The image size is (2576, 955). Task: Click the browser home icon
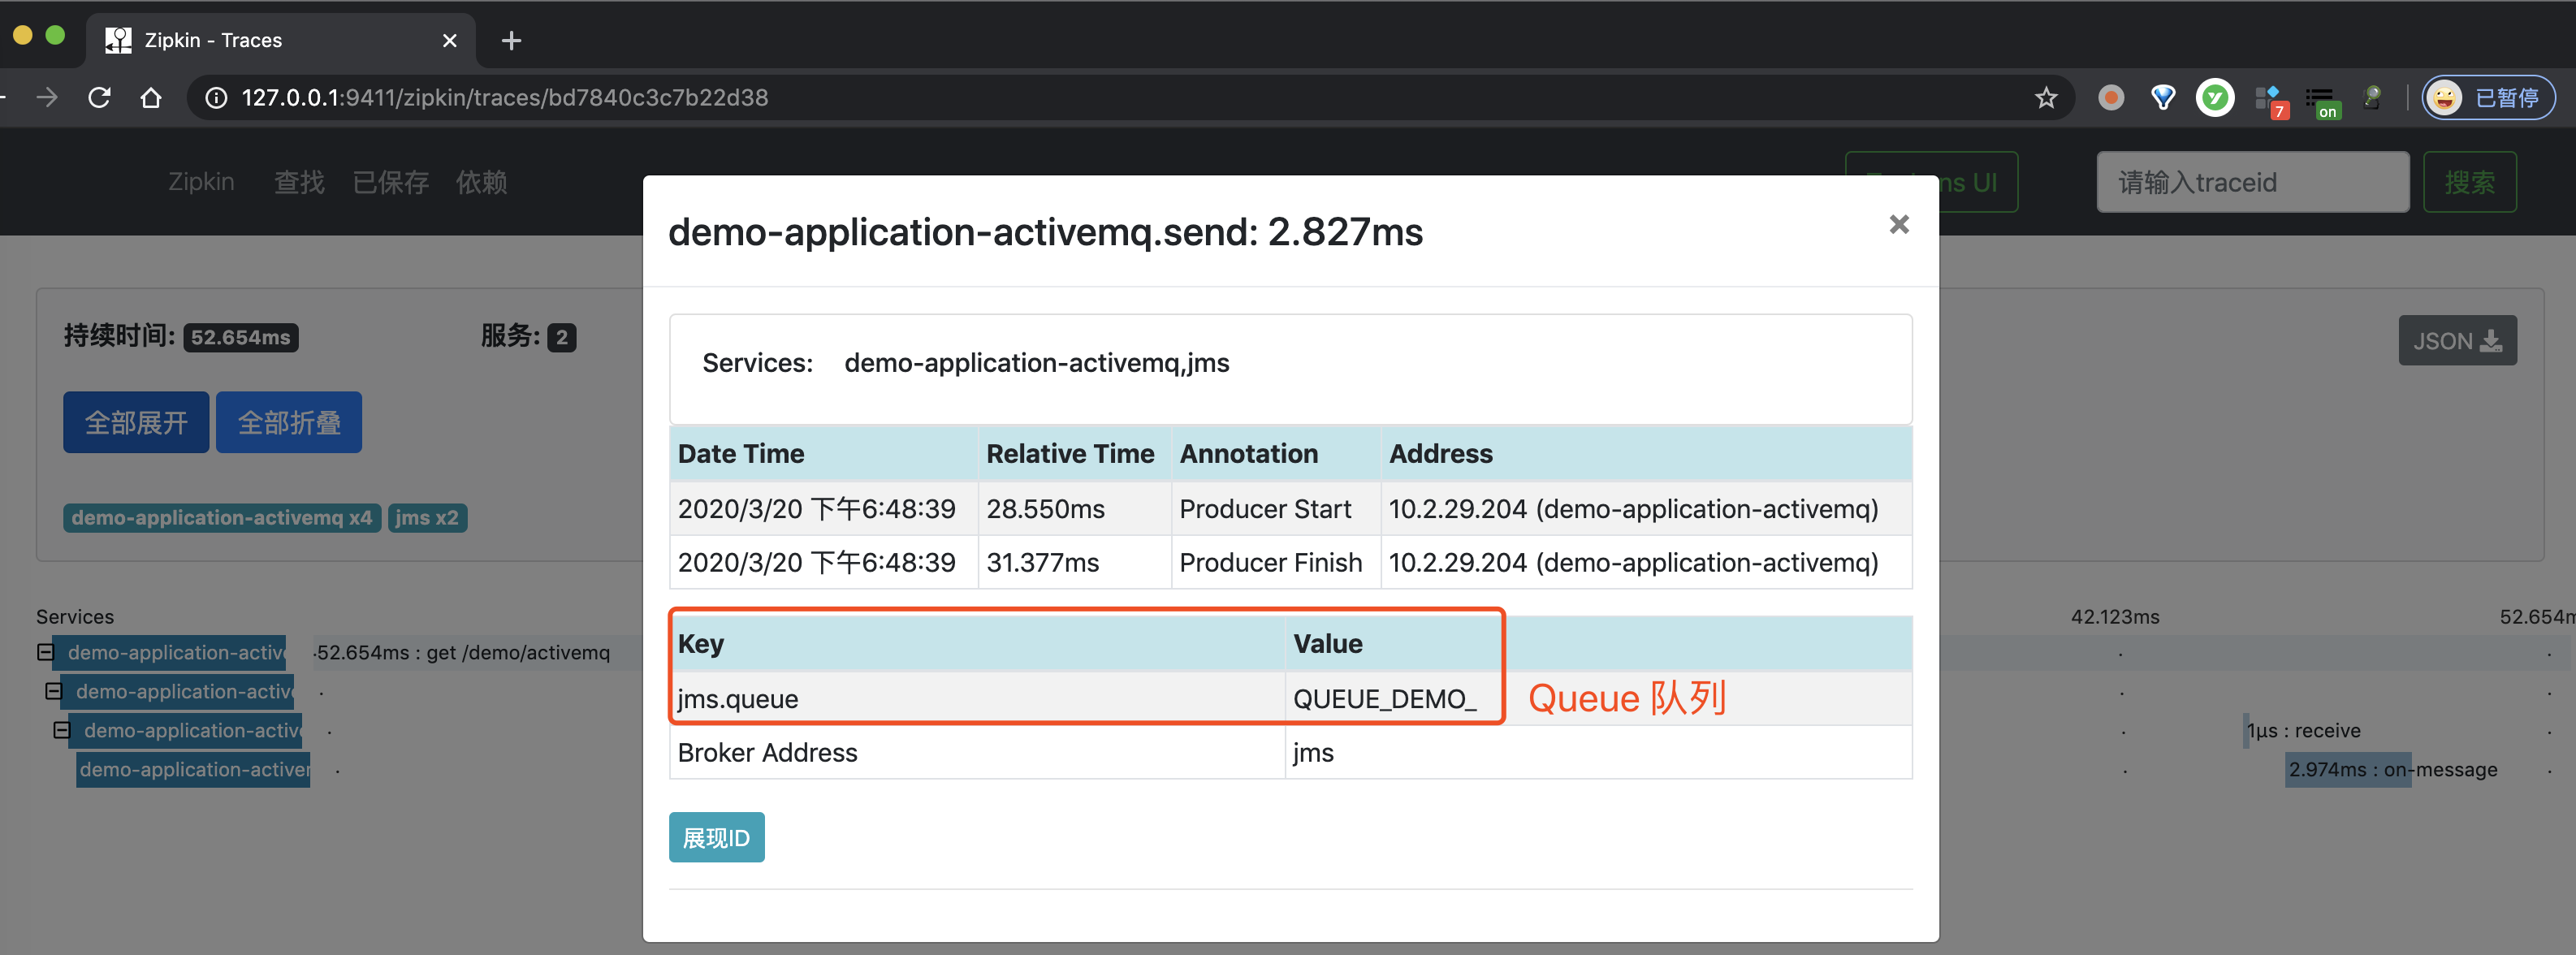pyautogui.click(x=151, y=97)
